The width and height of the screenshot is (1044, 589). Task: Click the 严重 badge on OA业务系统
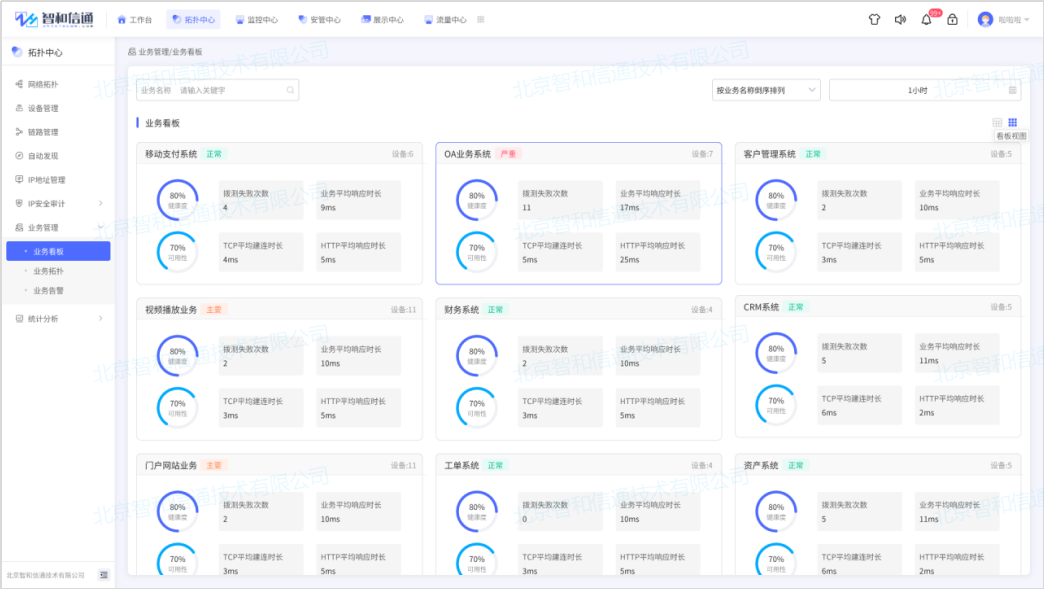click(x=508, y=154)
